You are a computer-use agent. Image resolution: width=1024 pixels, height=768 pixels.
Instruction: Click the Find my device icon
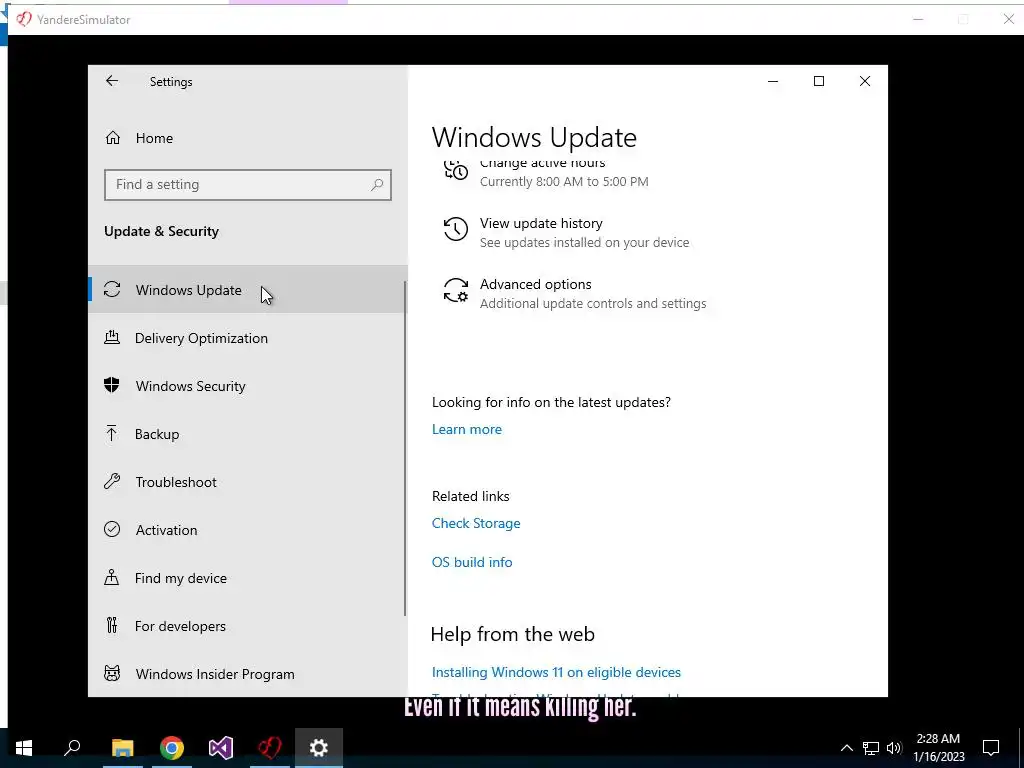(x=112, y=577)
